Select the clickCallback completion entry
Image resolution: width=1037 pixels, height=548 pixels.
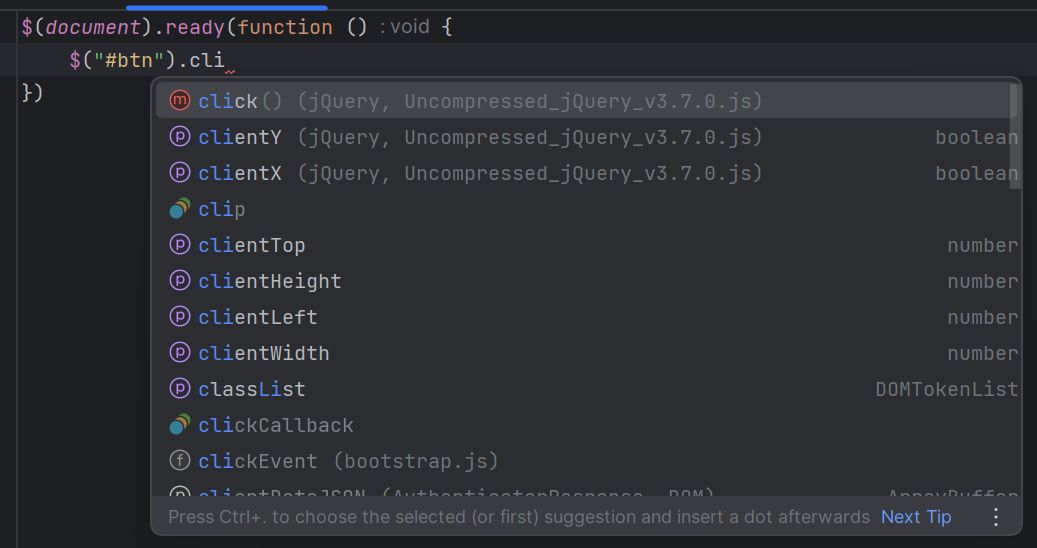click(x=587, y=424)
